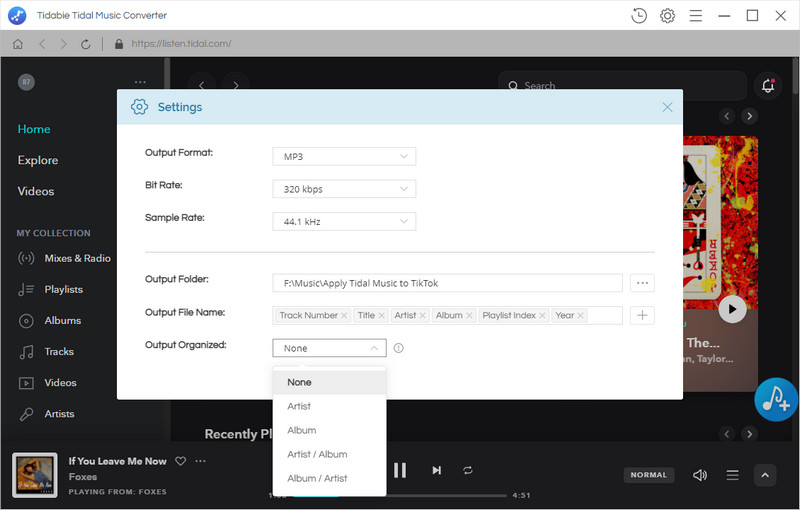The image size is (800, 510).
Task: Open sidebar three-dots options menu
Action: [140, 82]
